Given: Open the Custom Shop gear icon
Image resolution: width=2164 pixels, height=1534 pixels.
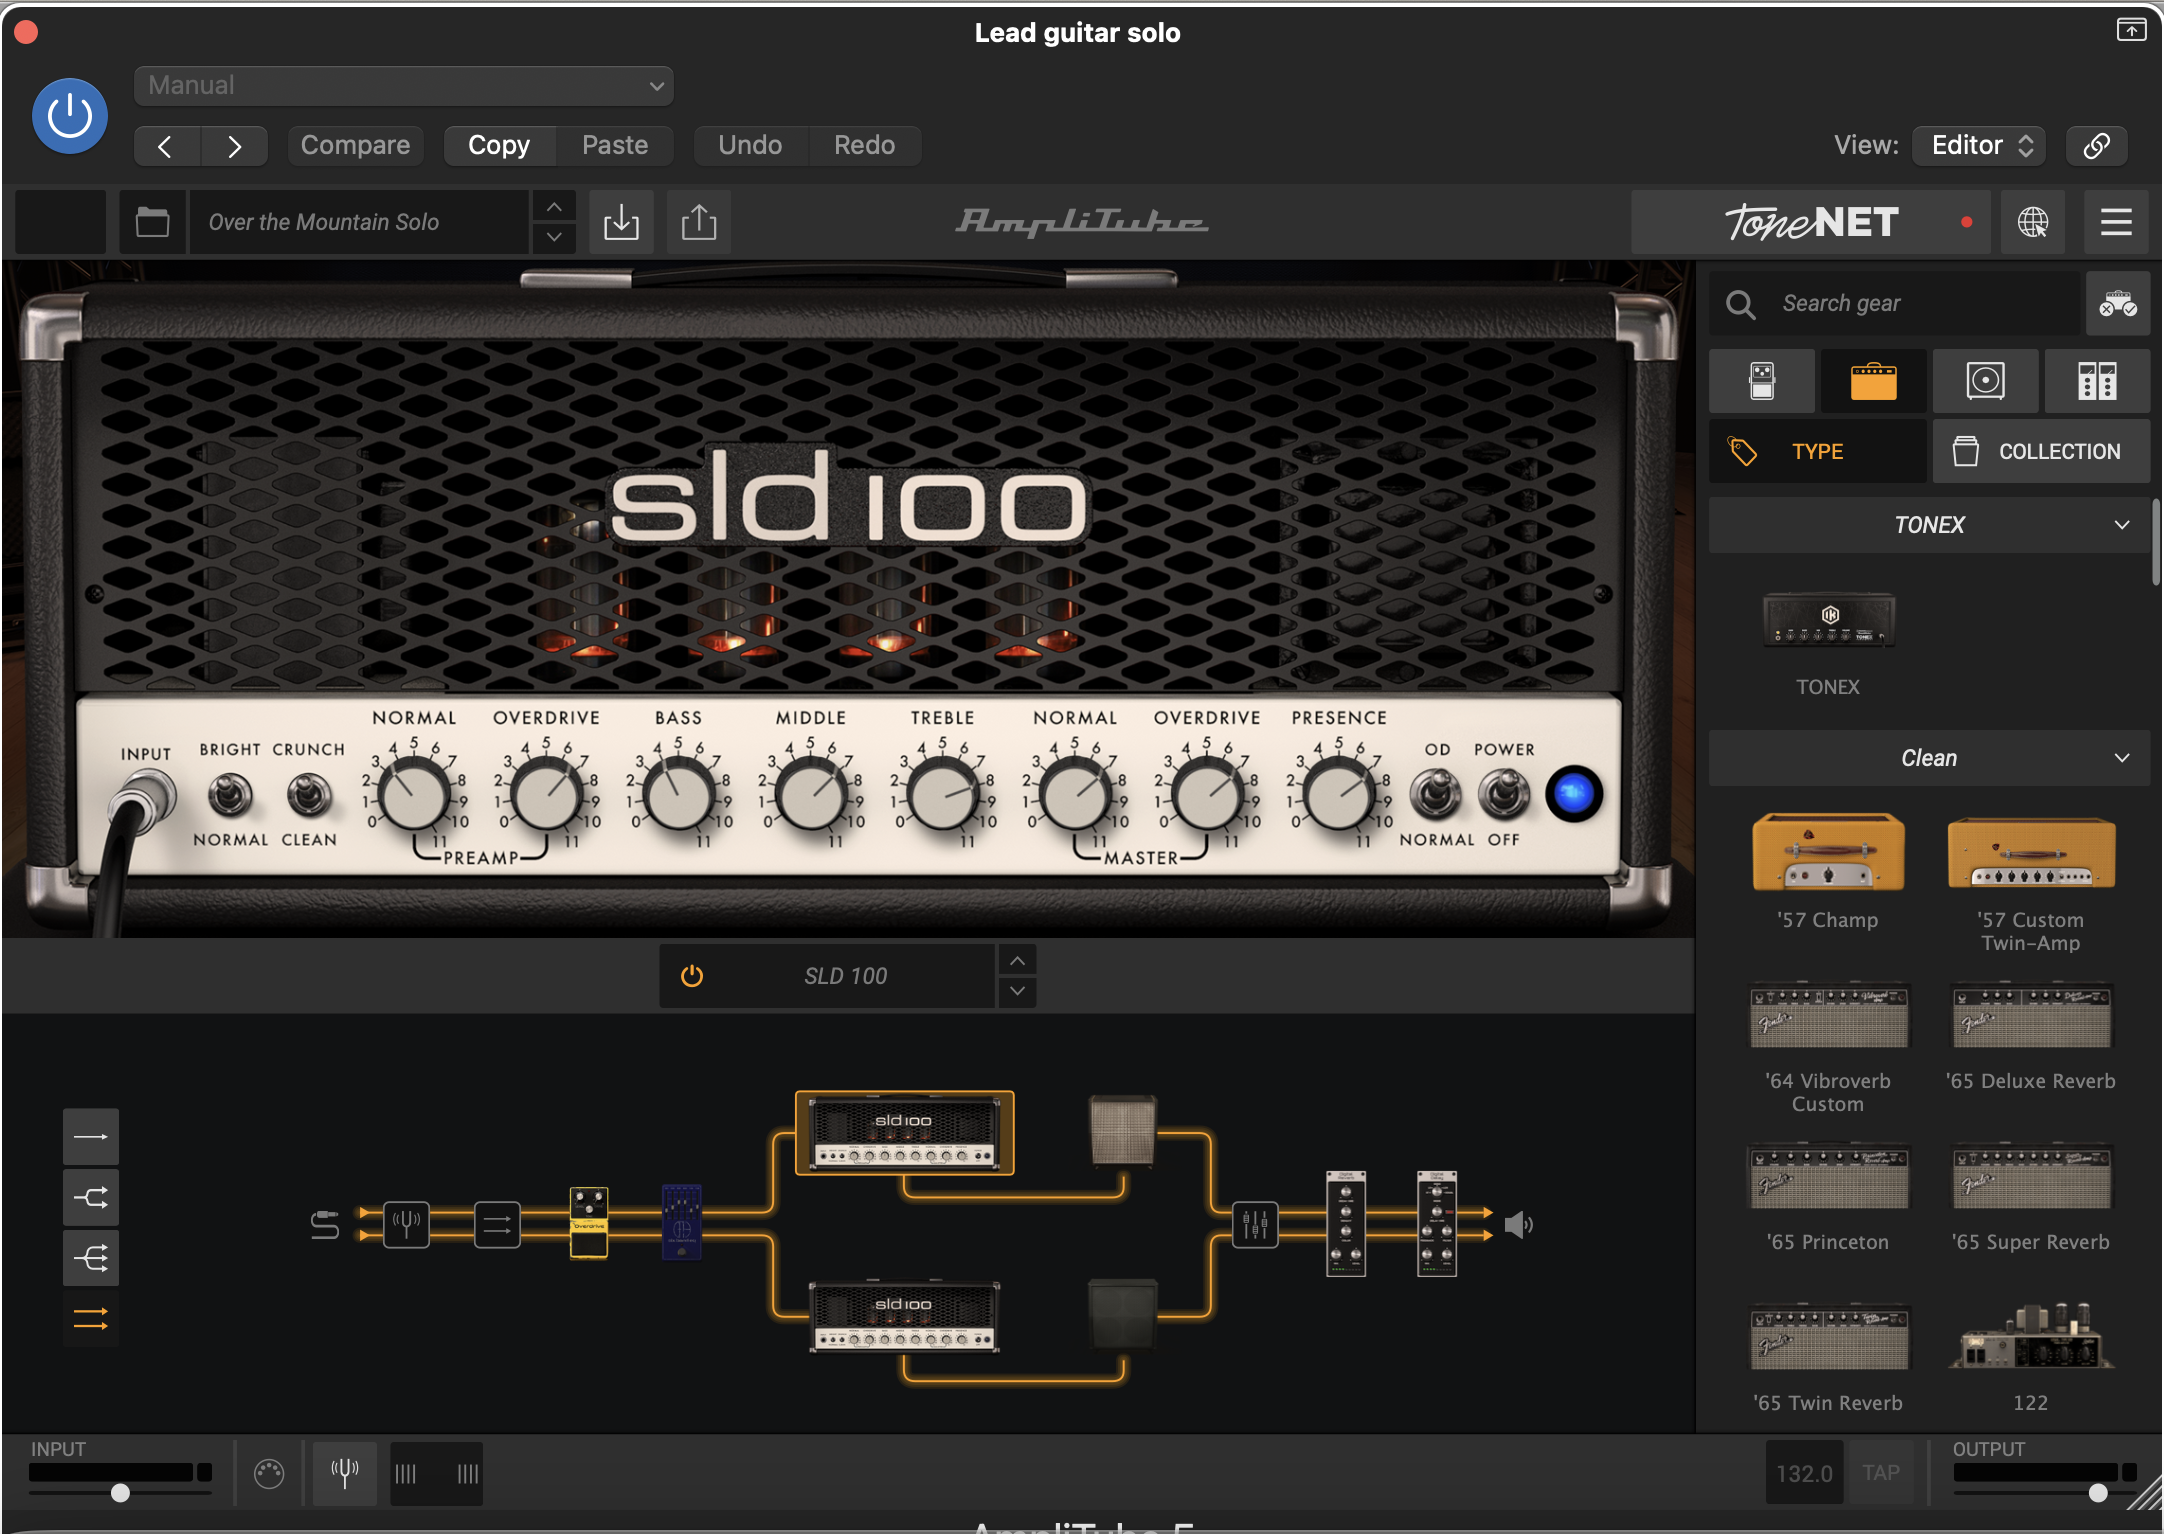Looking at the screenshot, I should click(2118, 304).
